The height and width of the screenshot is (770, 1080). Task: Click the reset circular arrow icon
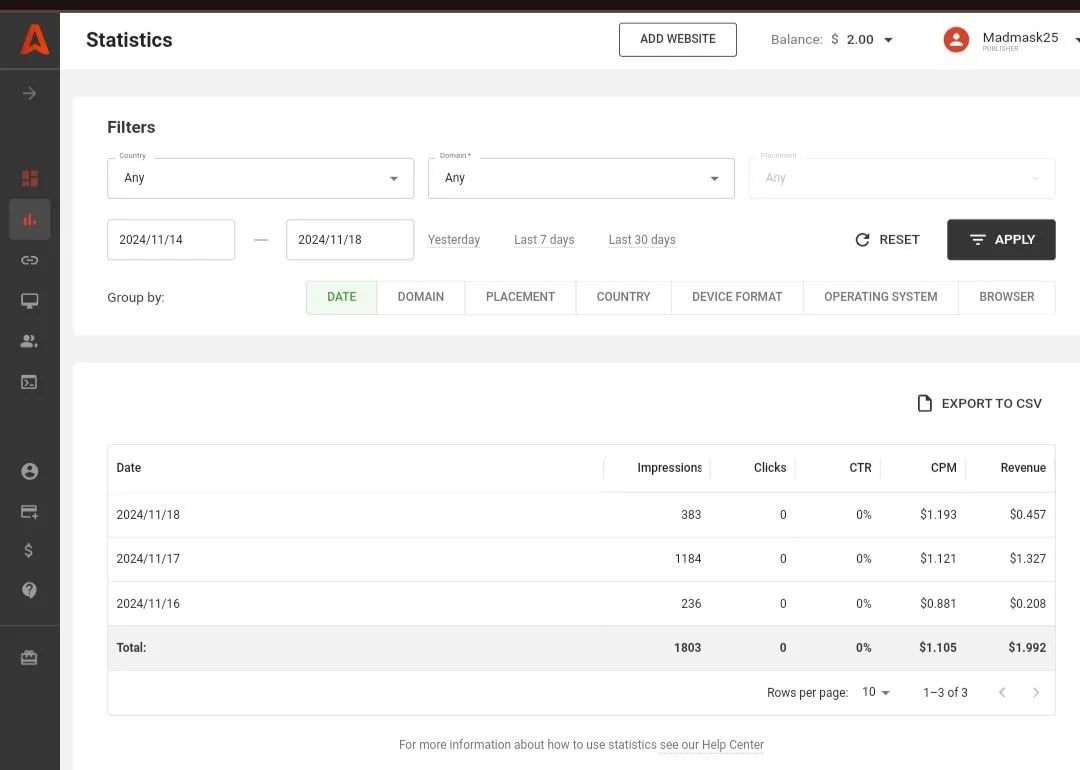point(862,240)
